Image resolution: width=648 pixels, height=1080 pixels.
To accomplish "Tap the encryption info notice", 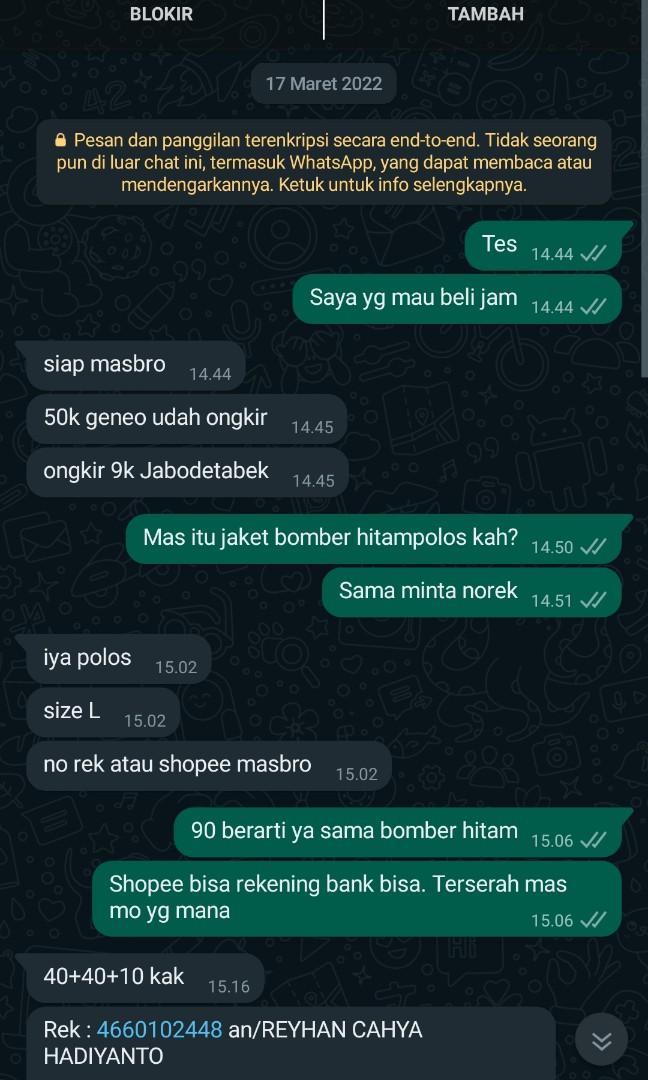I will [324, 163].
